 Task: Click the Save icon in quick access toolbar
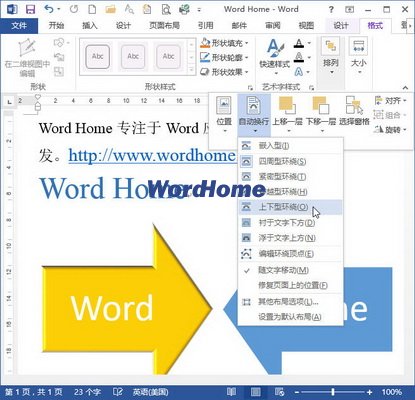point(30,9)
